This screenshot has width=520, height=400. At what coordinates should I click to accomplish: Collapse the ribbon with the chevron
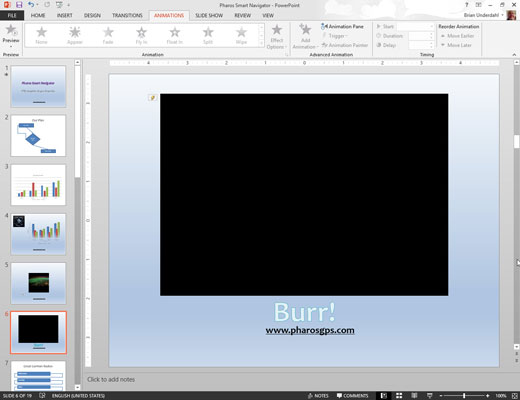click(514, 55)
